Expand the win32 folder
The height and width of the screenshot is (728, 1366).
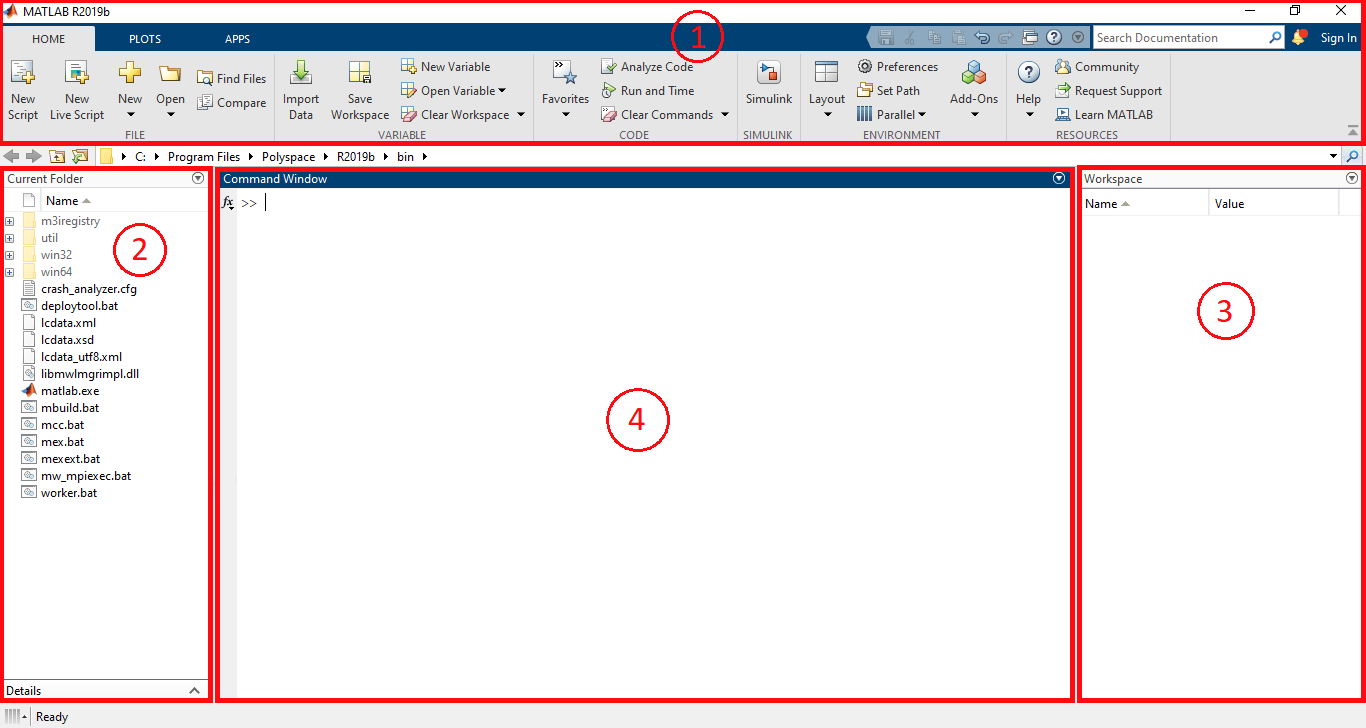[10, 255]
